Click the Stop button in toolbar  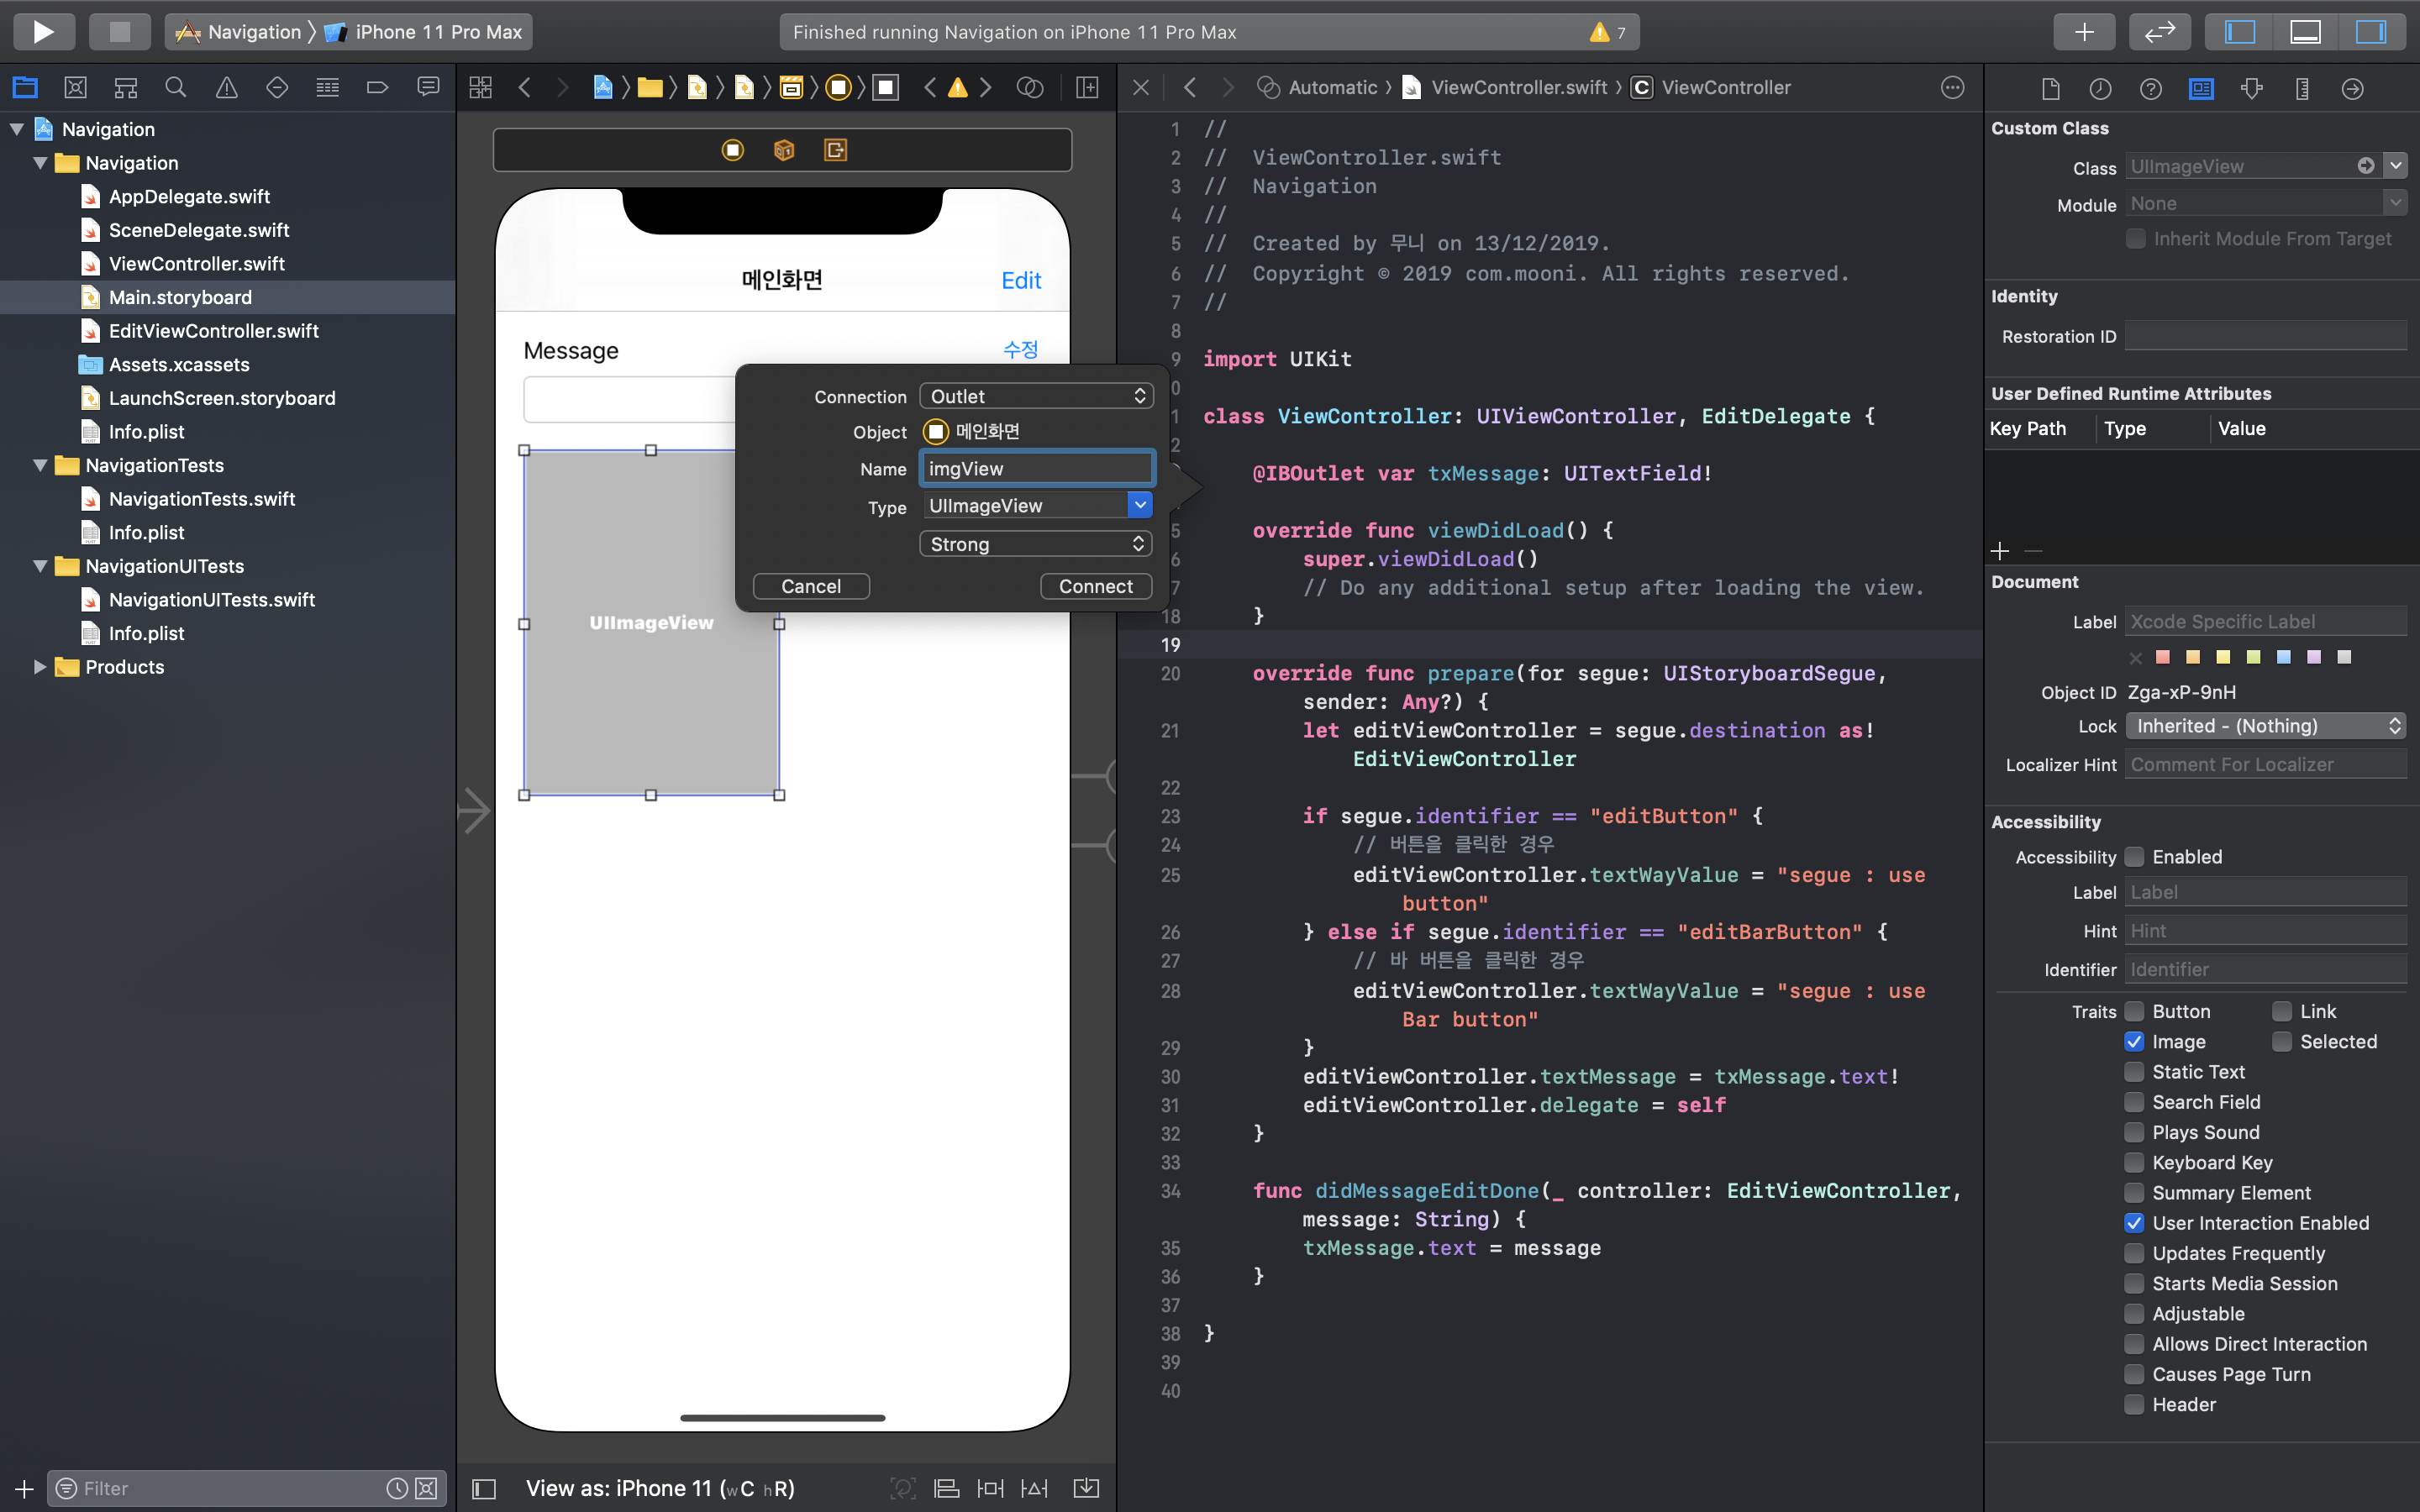click(x=119, y=31)
